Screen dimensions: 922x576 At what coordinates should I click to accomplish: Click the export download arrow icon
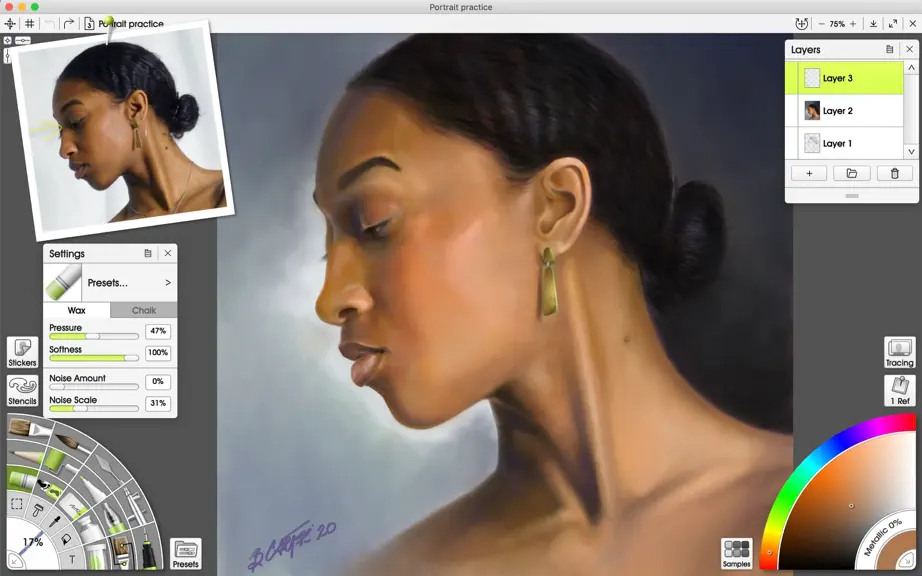(873, 24)
